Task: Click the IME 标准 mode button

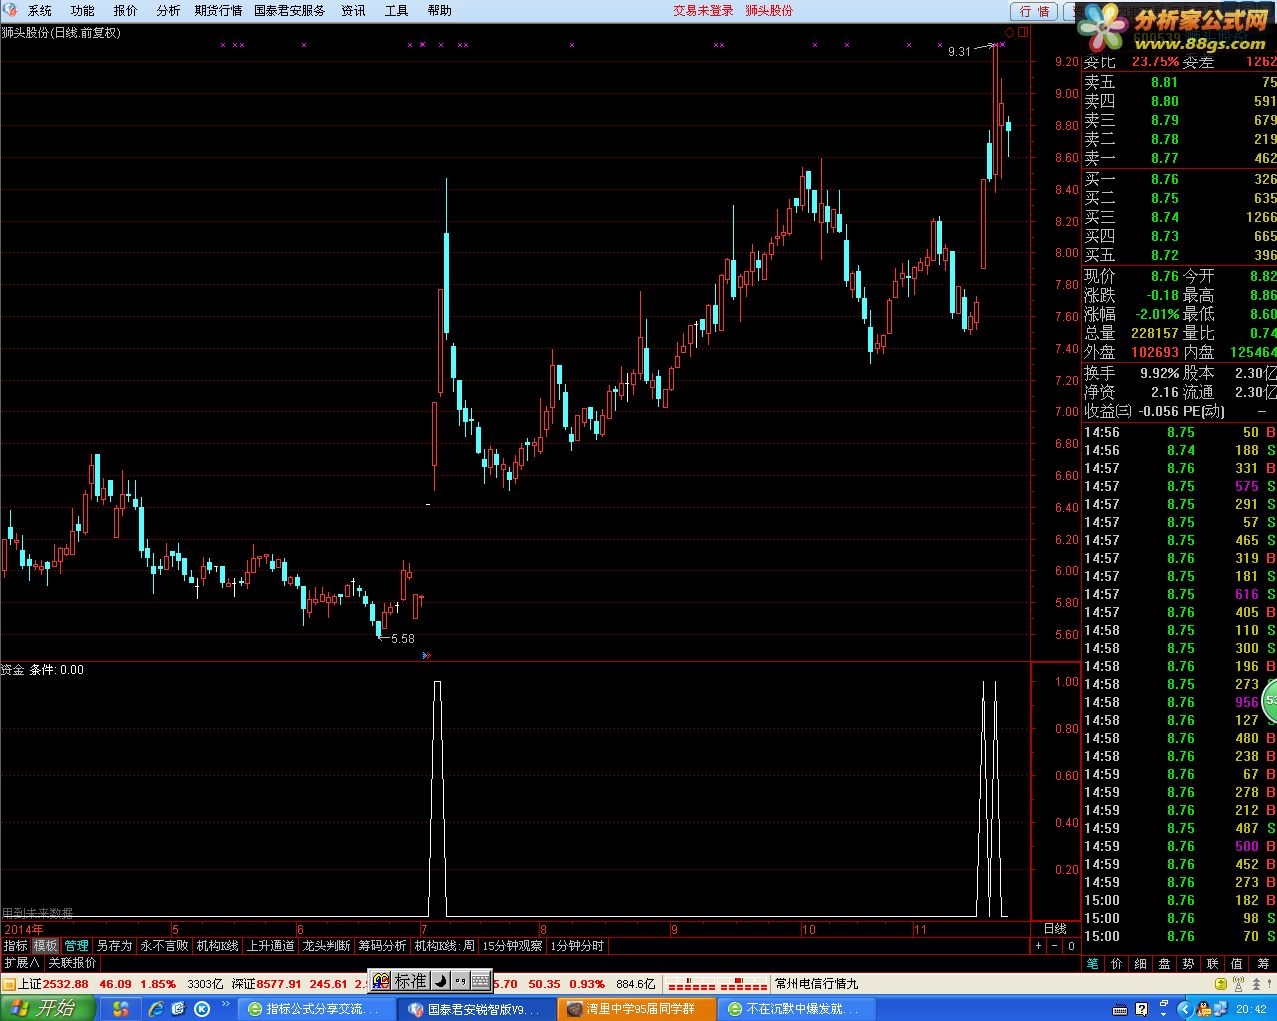Action: pyautogui.click(x=410, y=981)
